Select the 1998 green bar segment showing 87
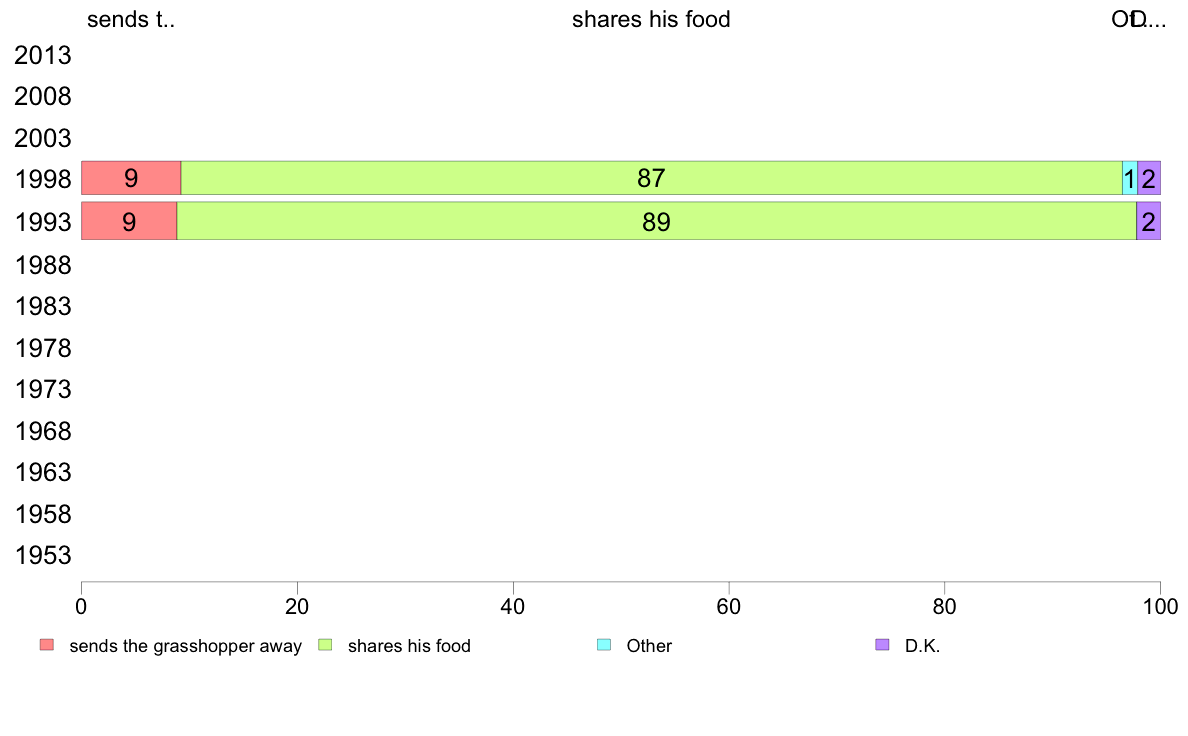The image size is (1188, 736). point(651,178)
